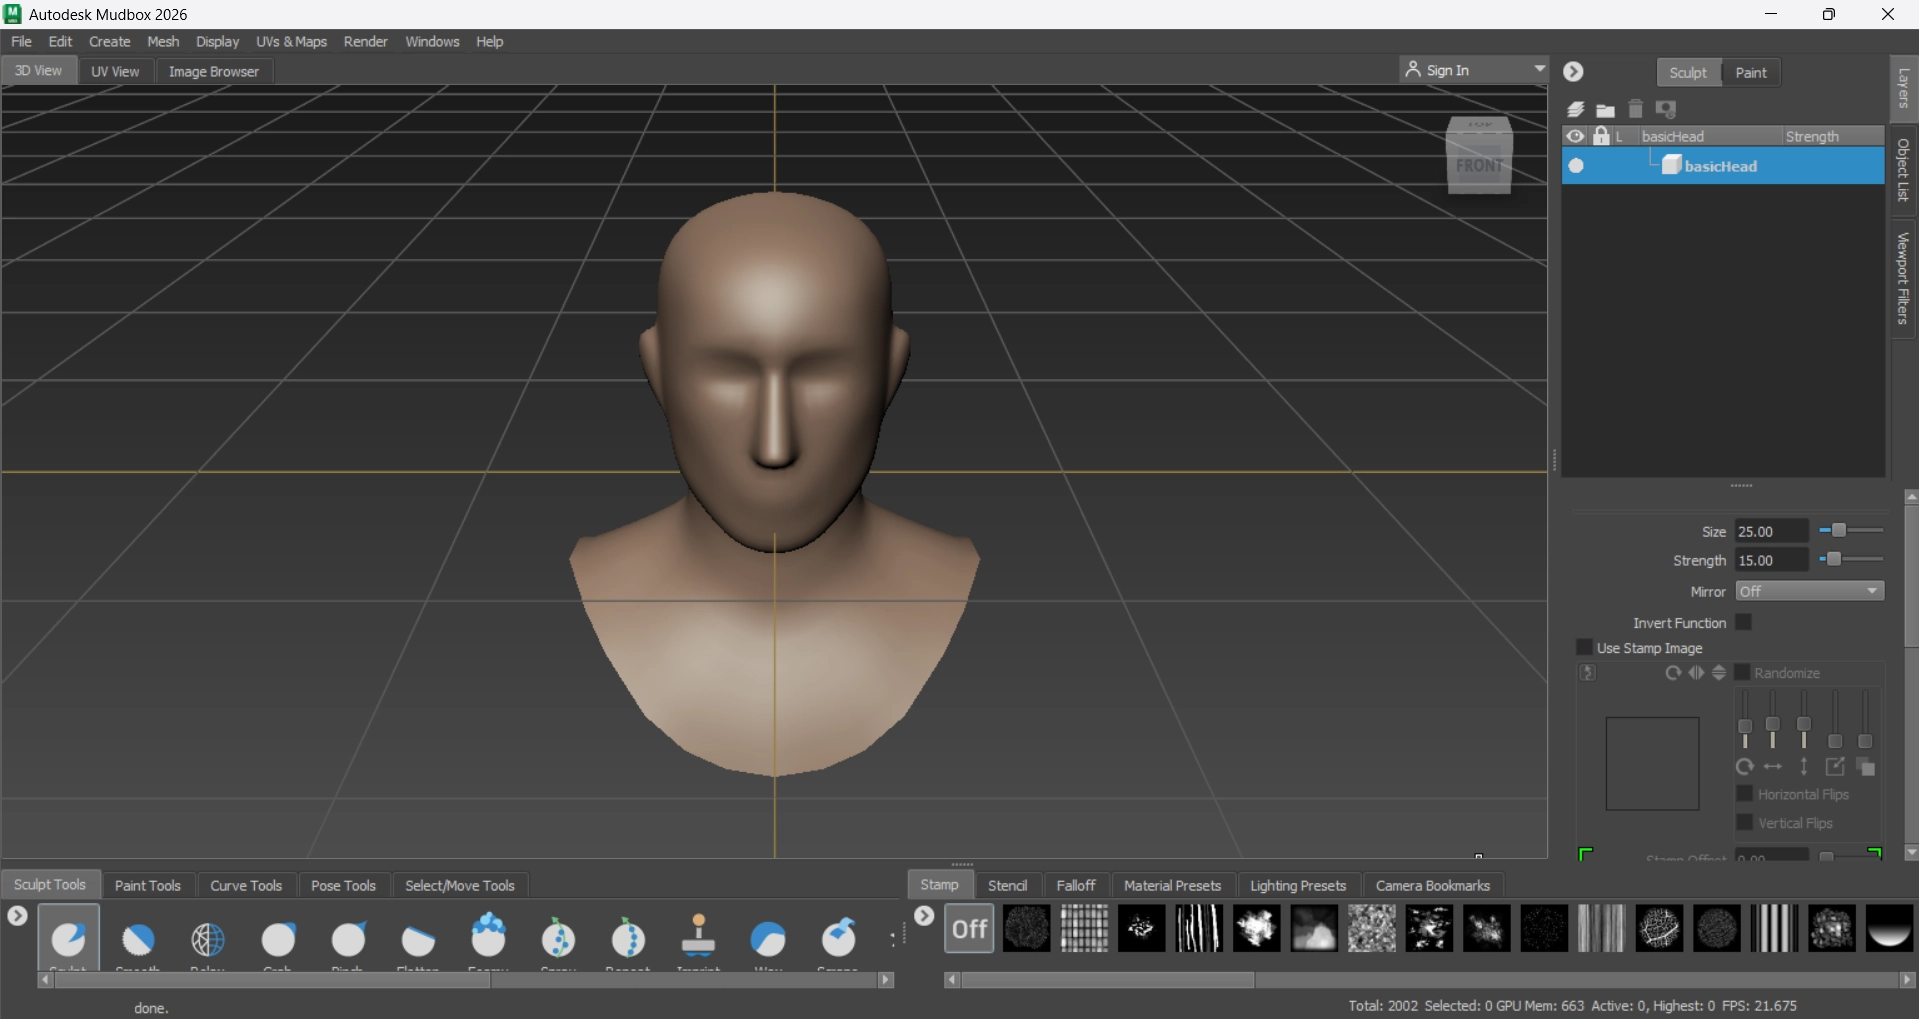The width and height of the screenshot is (1919, 1019).
Task: Select the Imprint stamp tool
Action: point(698,937)
